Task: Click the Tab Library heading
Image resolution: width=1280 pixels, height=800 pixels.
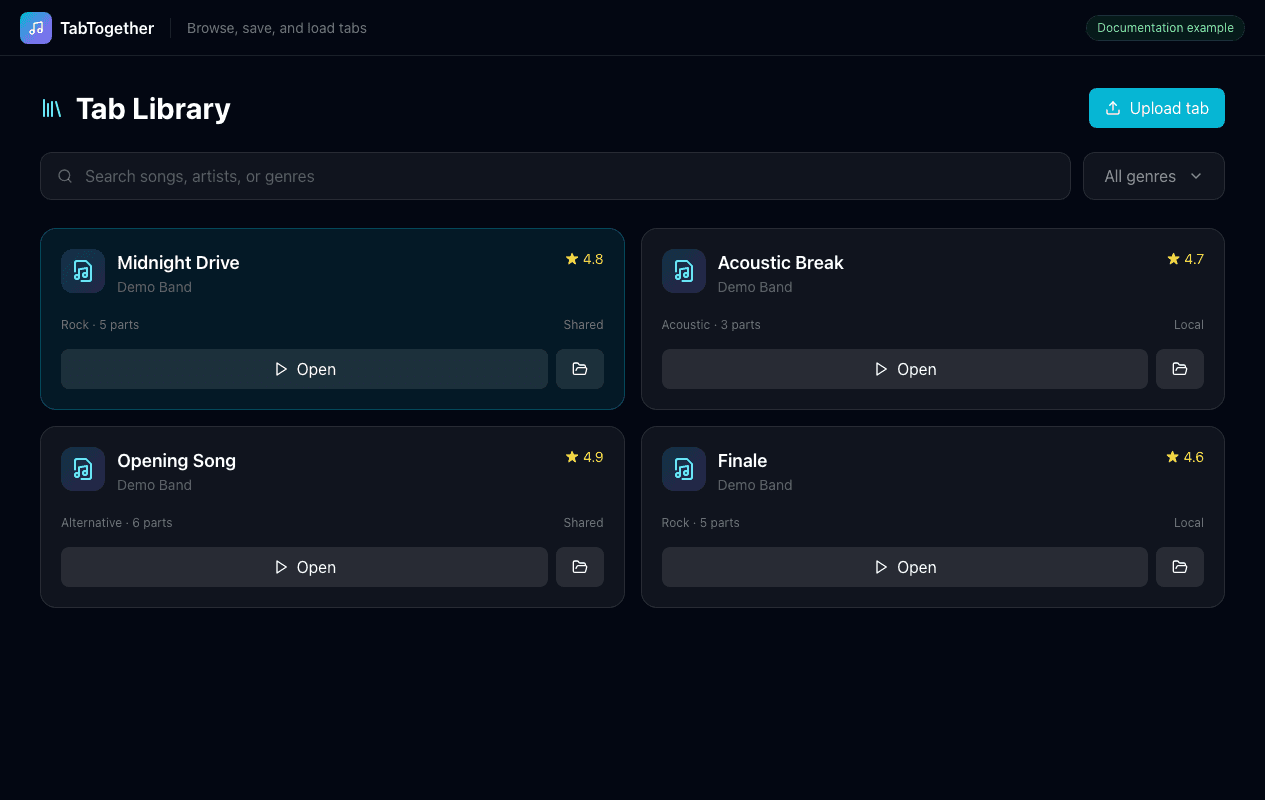Action: (153, 108)
